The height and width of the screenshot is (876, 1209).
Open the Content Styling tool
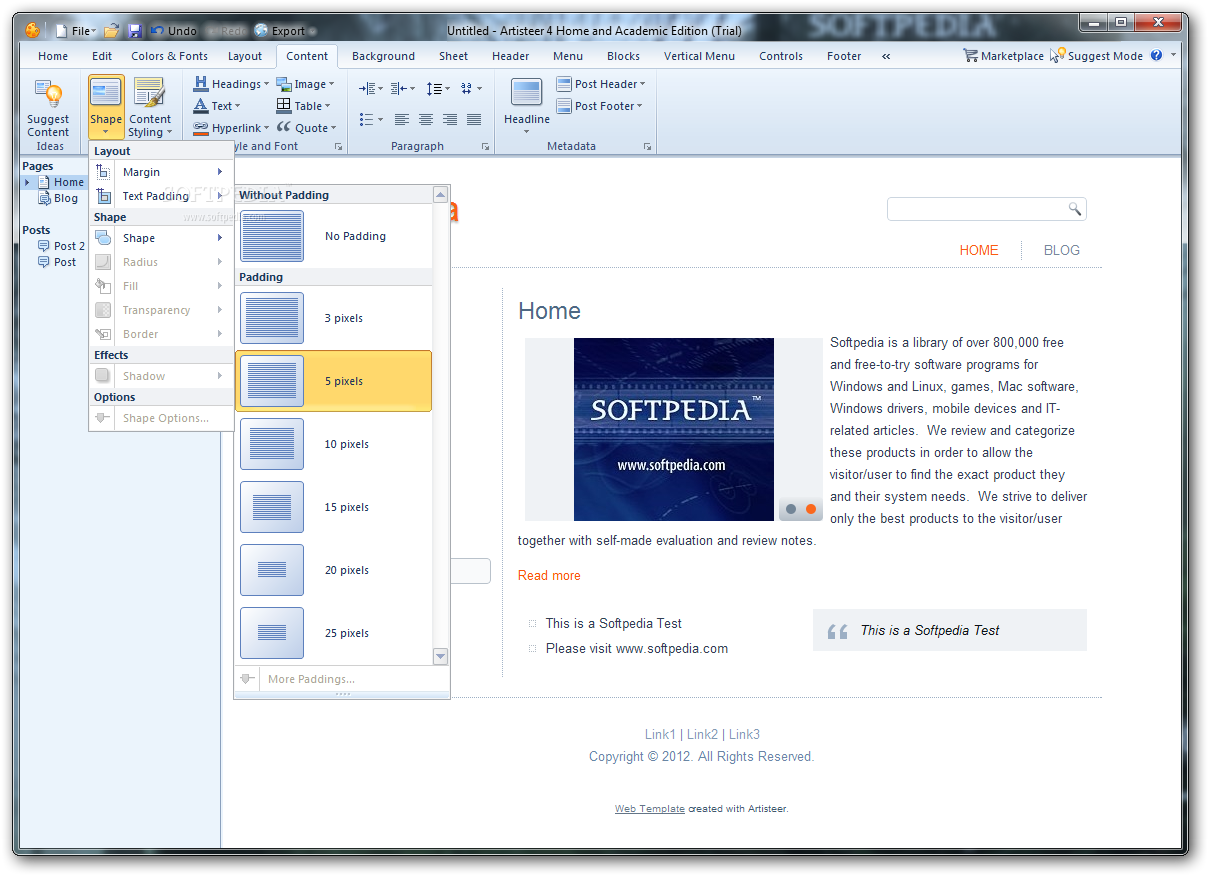[150, 107]
